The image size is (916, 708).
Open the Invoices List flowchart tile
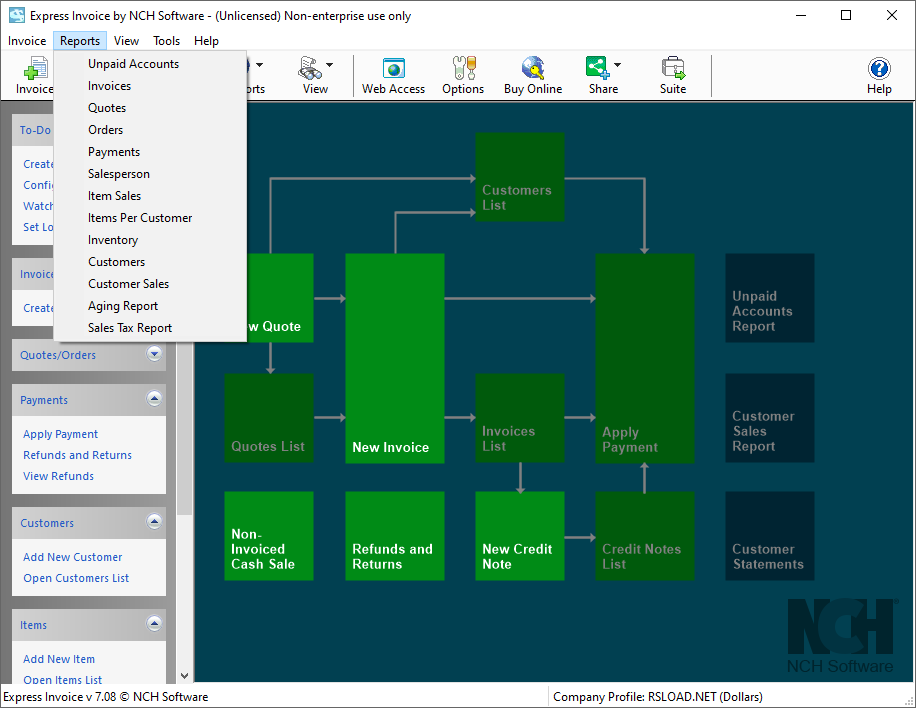pos(520,418)
